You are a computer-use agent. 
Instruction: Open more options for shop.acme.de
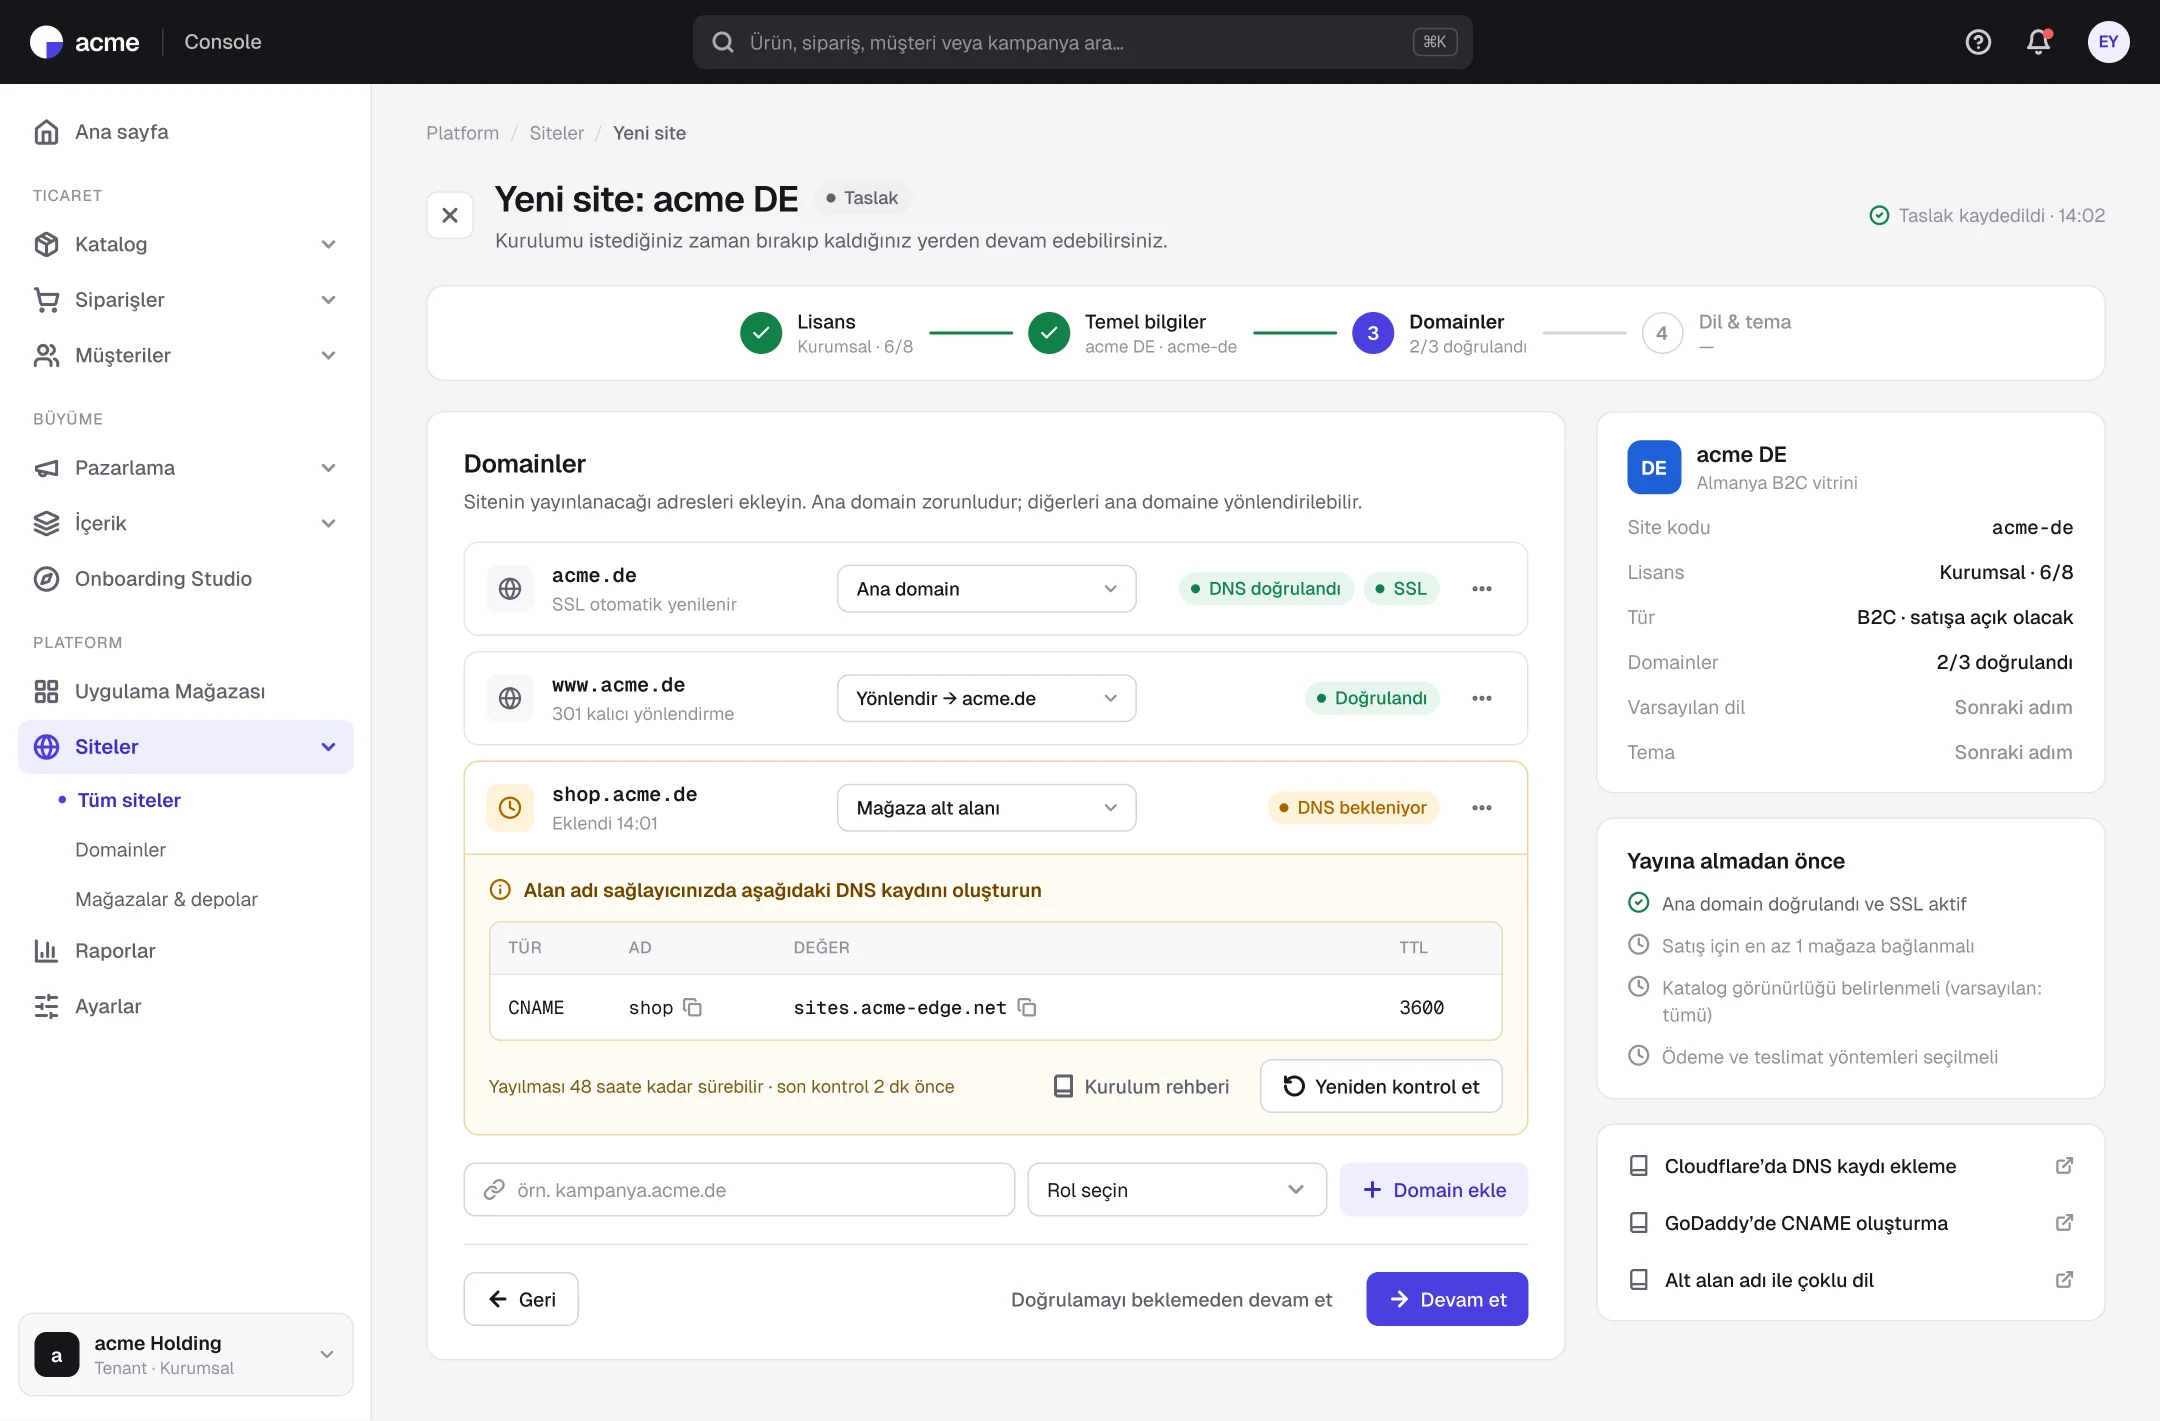1481,808
